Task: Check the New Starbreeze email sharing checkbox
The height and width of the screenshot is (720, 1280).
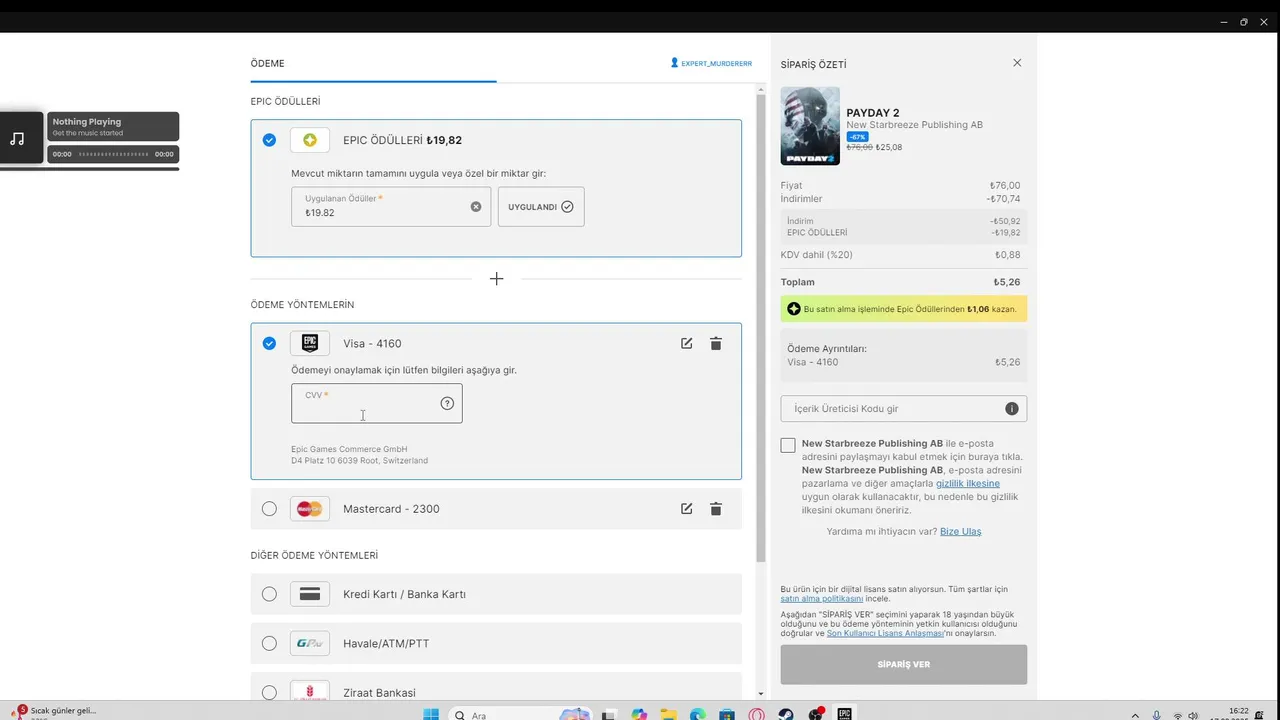Action: coord(788,445)
